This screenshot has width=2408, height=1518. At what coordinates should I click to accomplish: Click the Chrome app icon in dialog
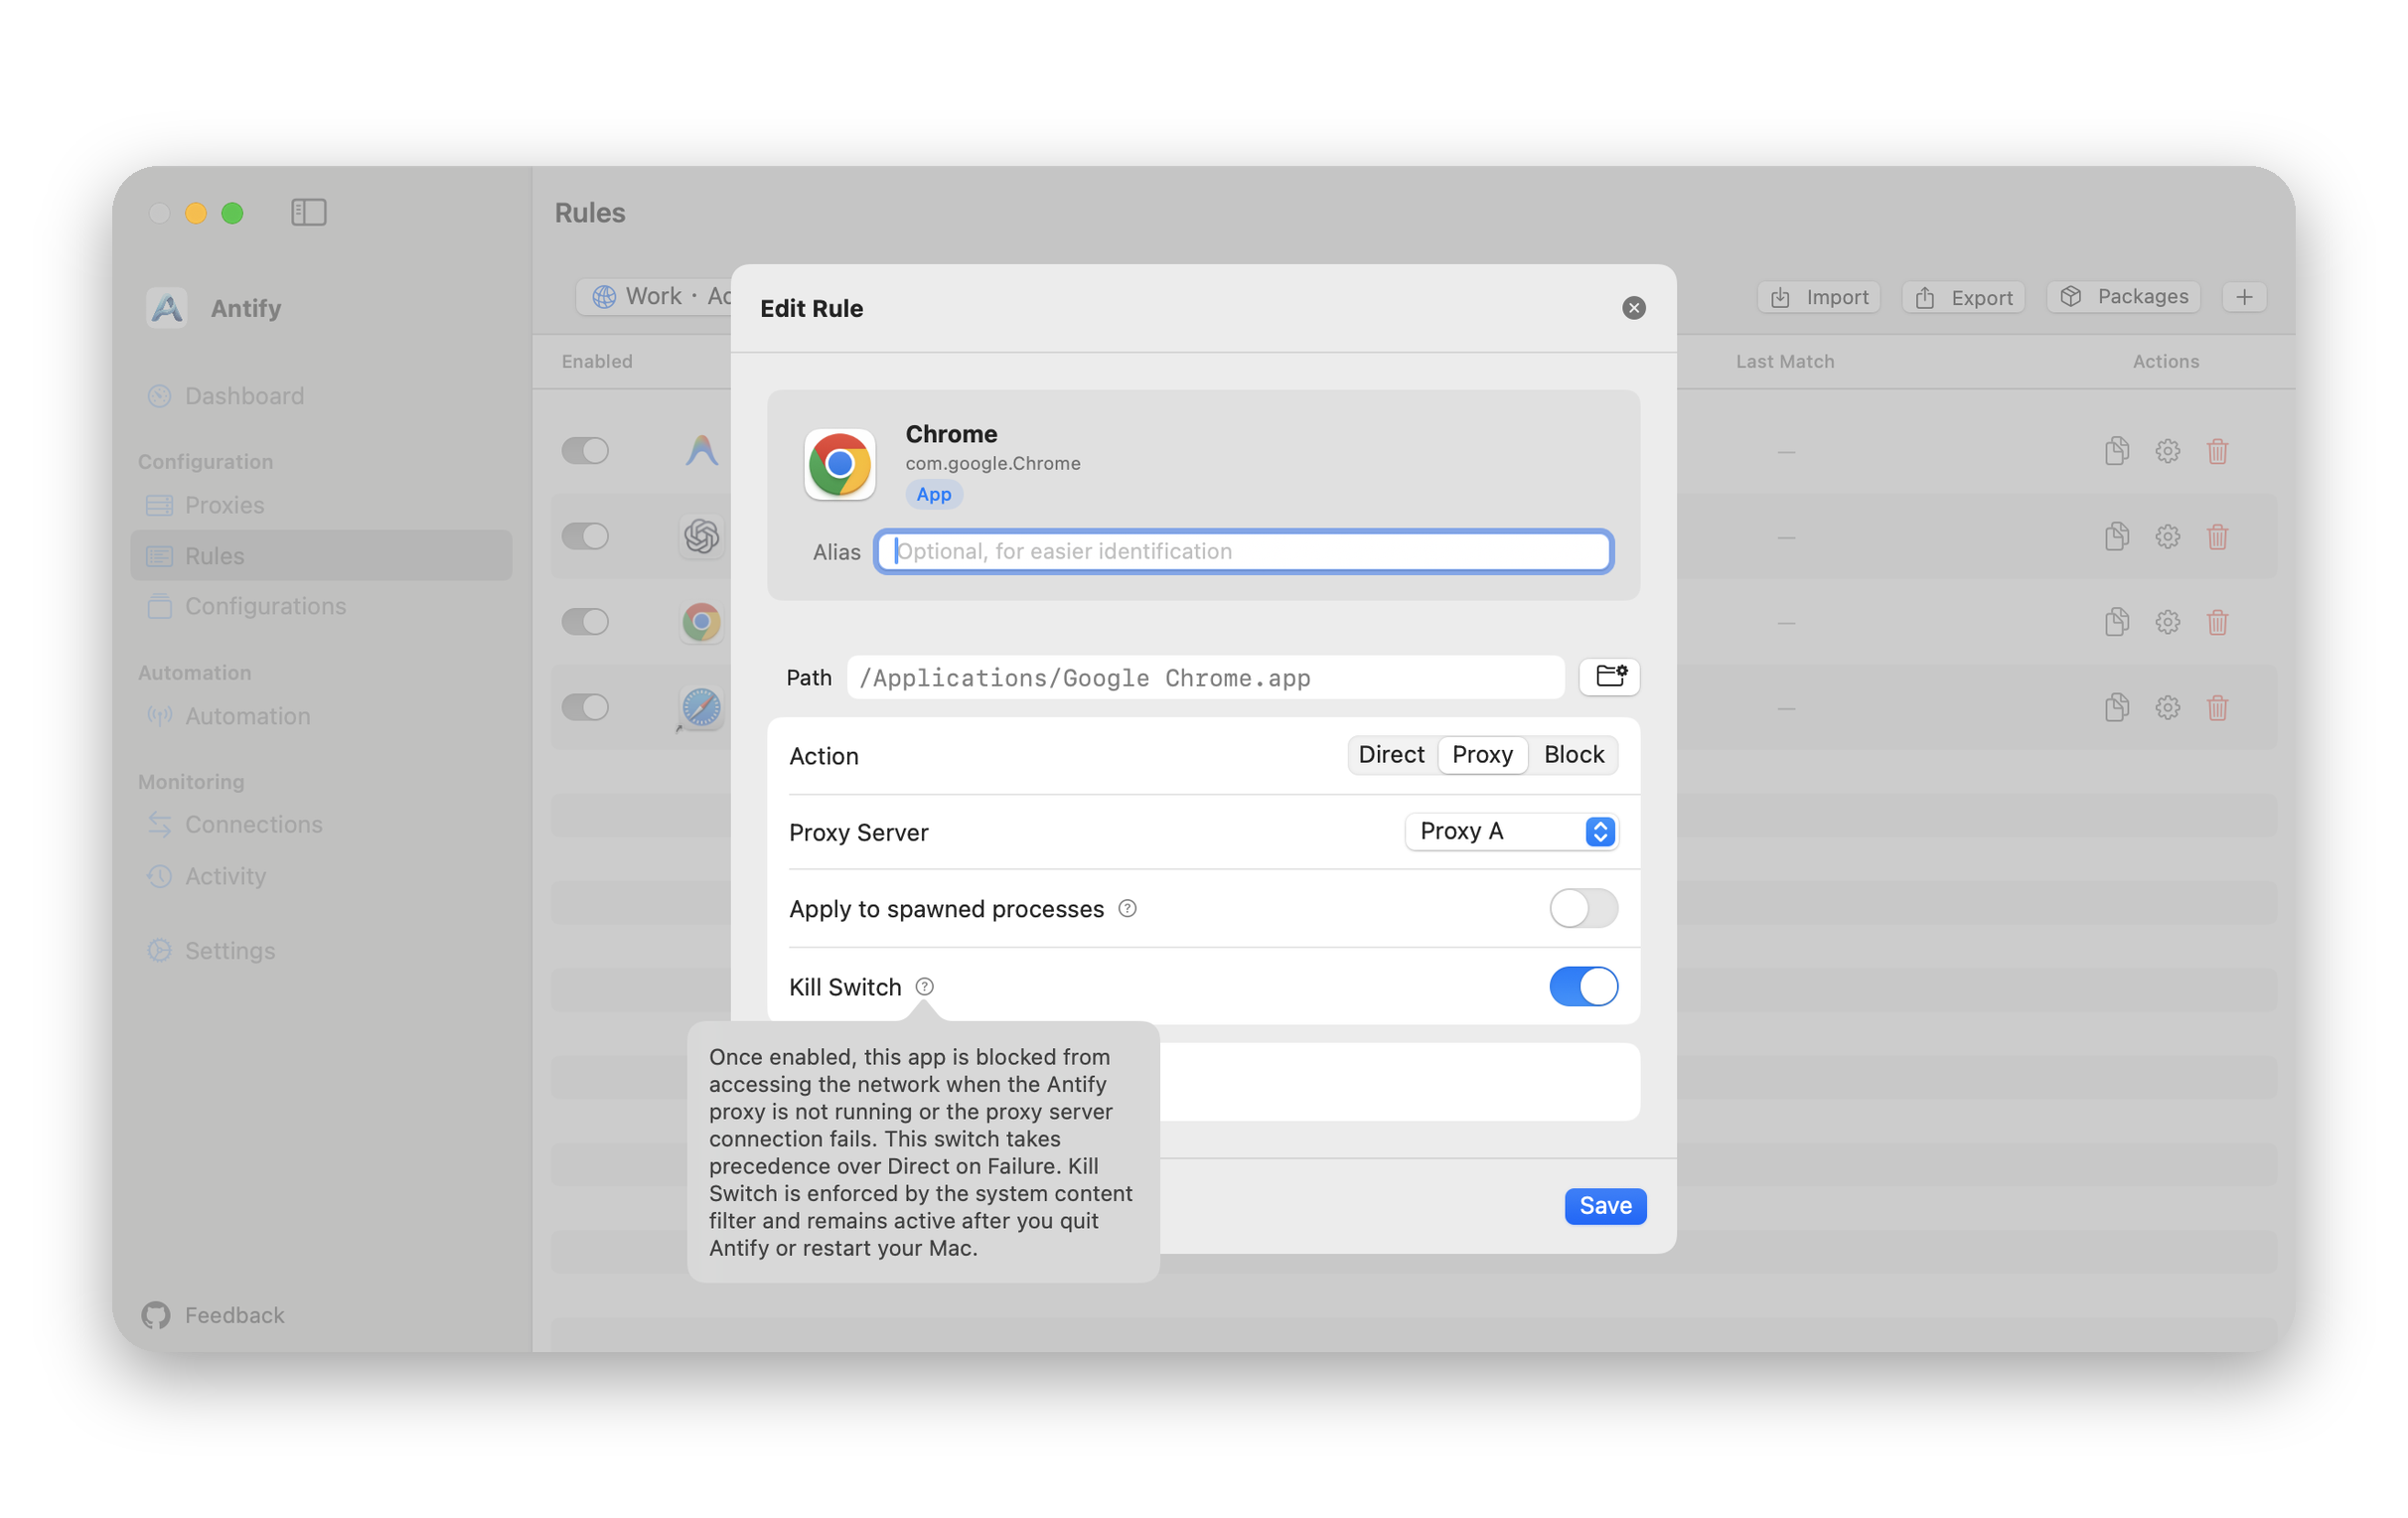pyautogui.click(x=839, y=464)
